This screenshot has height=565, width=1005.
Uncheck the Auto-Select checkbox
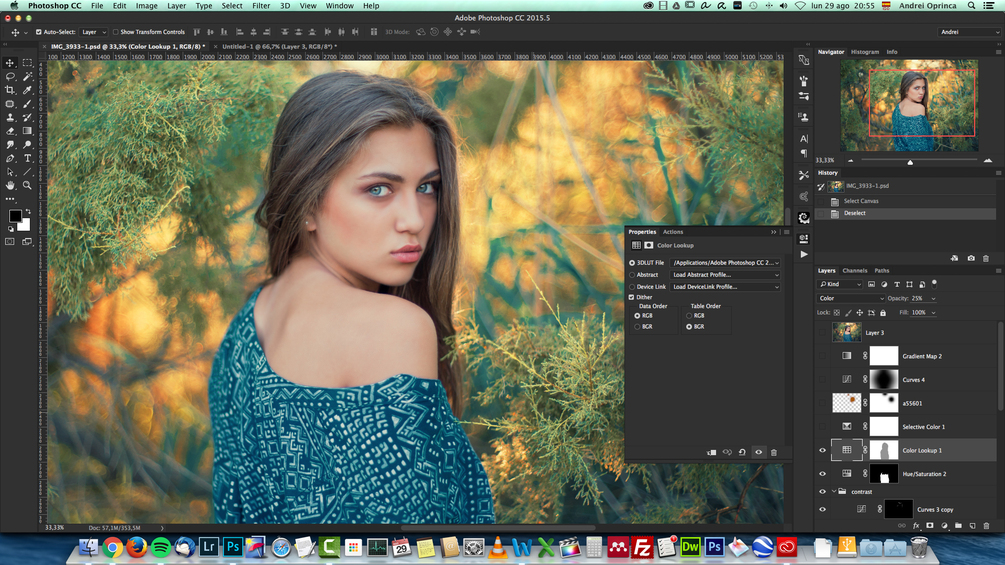pyautogui.click(x=38, y=32)
